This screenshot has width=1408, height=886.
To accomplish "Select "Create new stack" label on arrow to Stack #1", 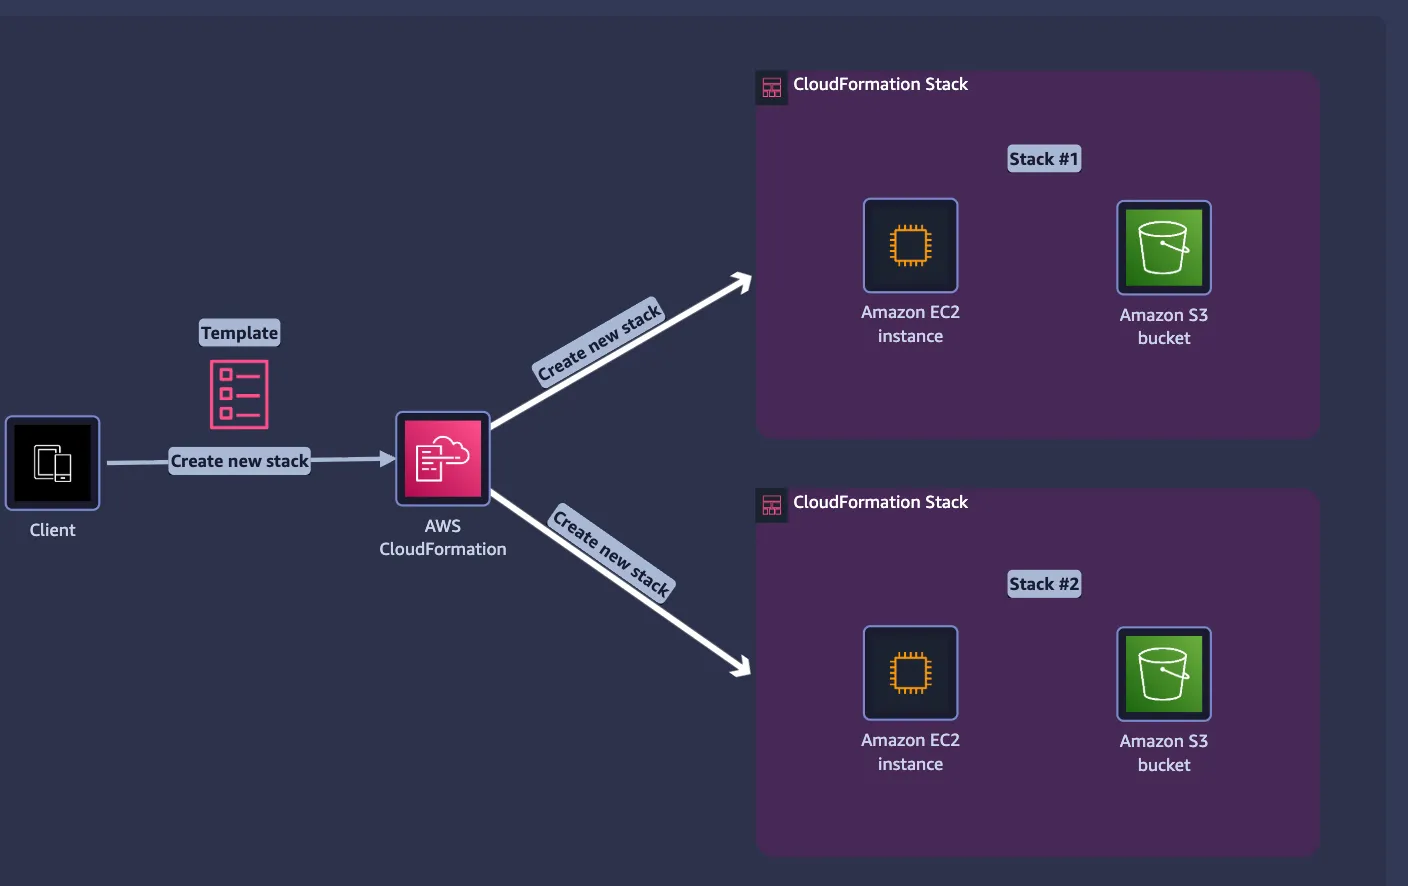I will pos(600,342).
